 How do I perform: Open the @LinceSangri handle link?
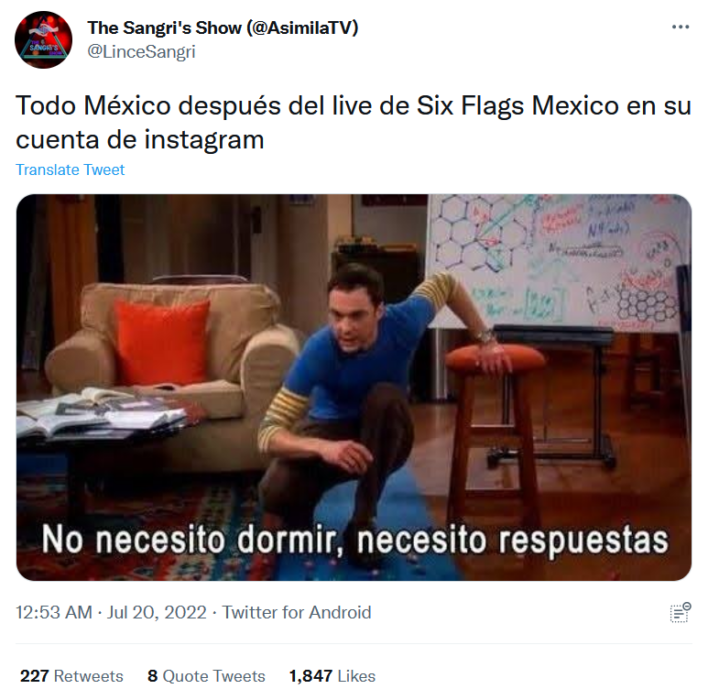point(141,51)
